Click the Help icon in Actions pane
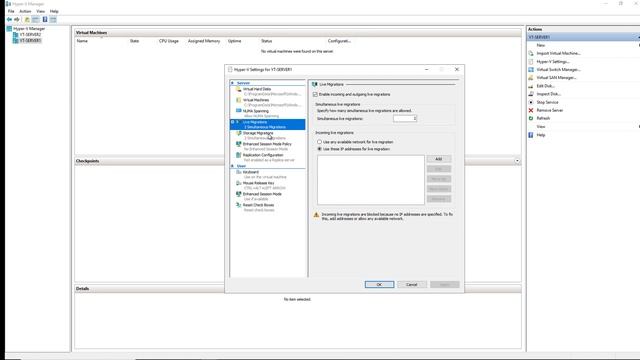This screenshot has width=640, height=360. (x=531, y=135)
